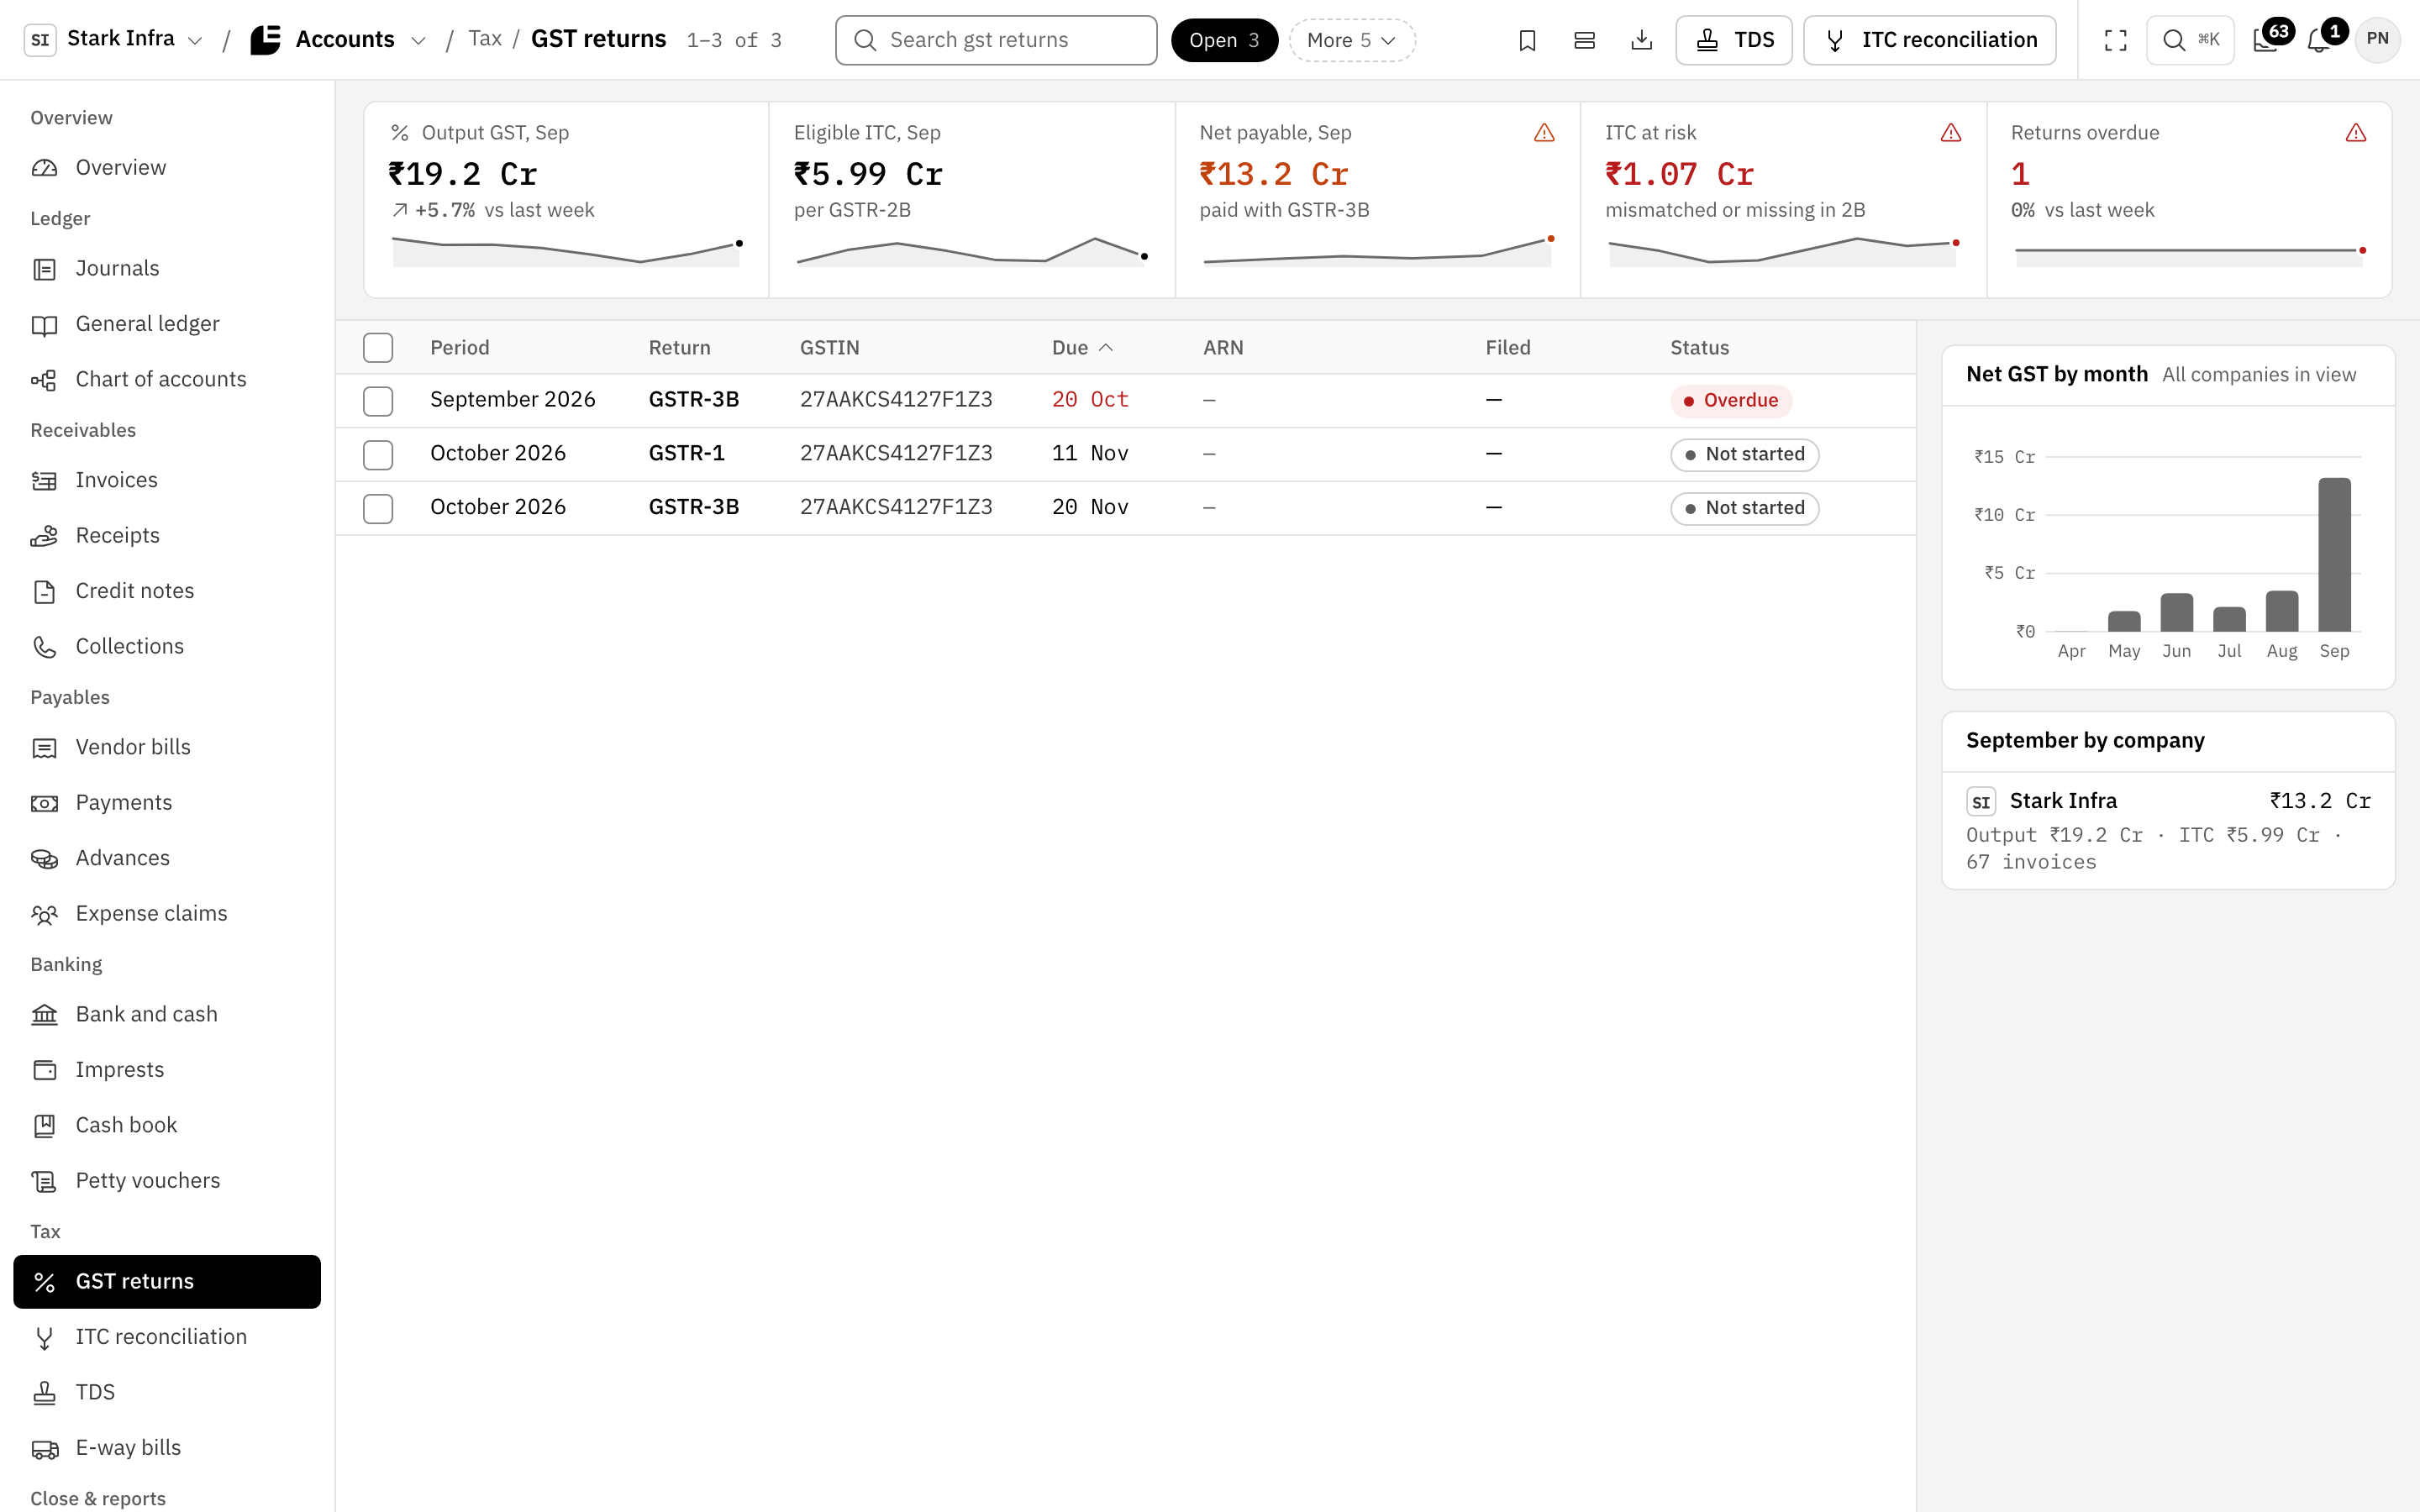Select the September 2026 GSTR-3B row checkbox

pos(378,401)
